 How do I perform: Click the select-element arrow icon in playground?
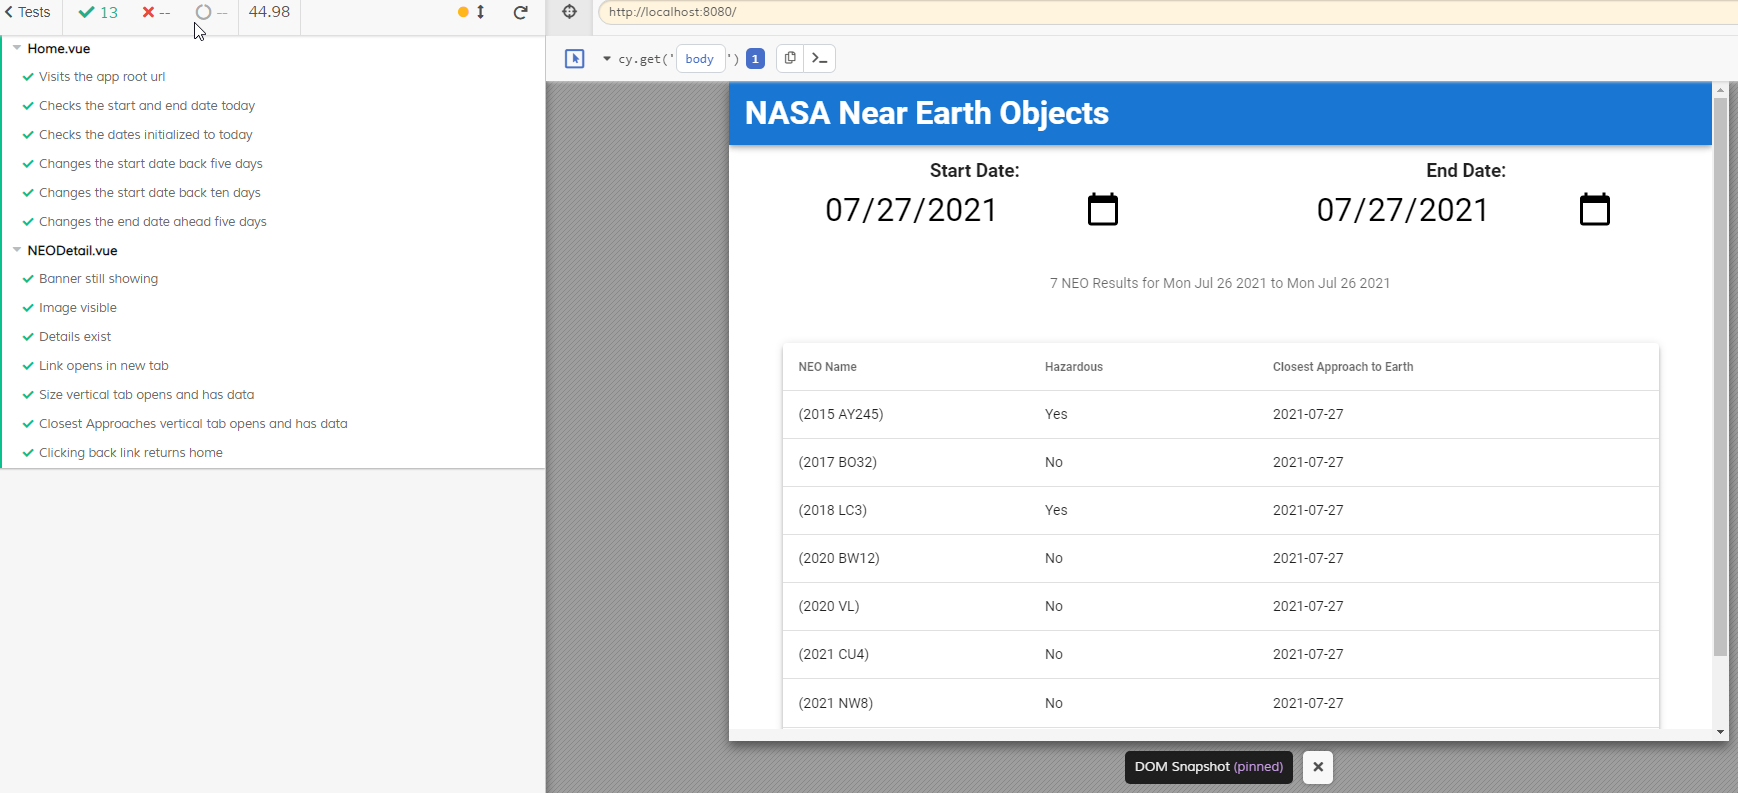(575, 59)
